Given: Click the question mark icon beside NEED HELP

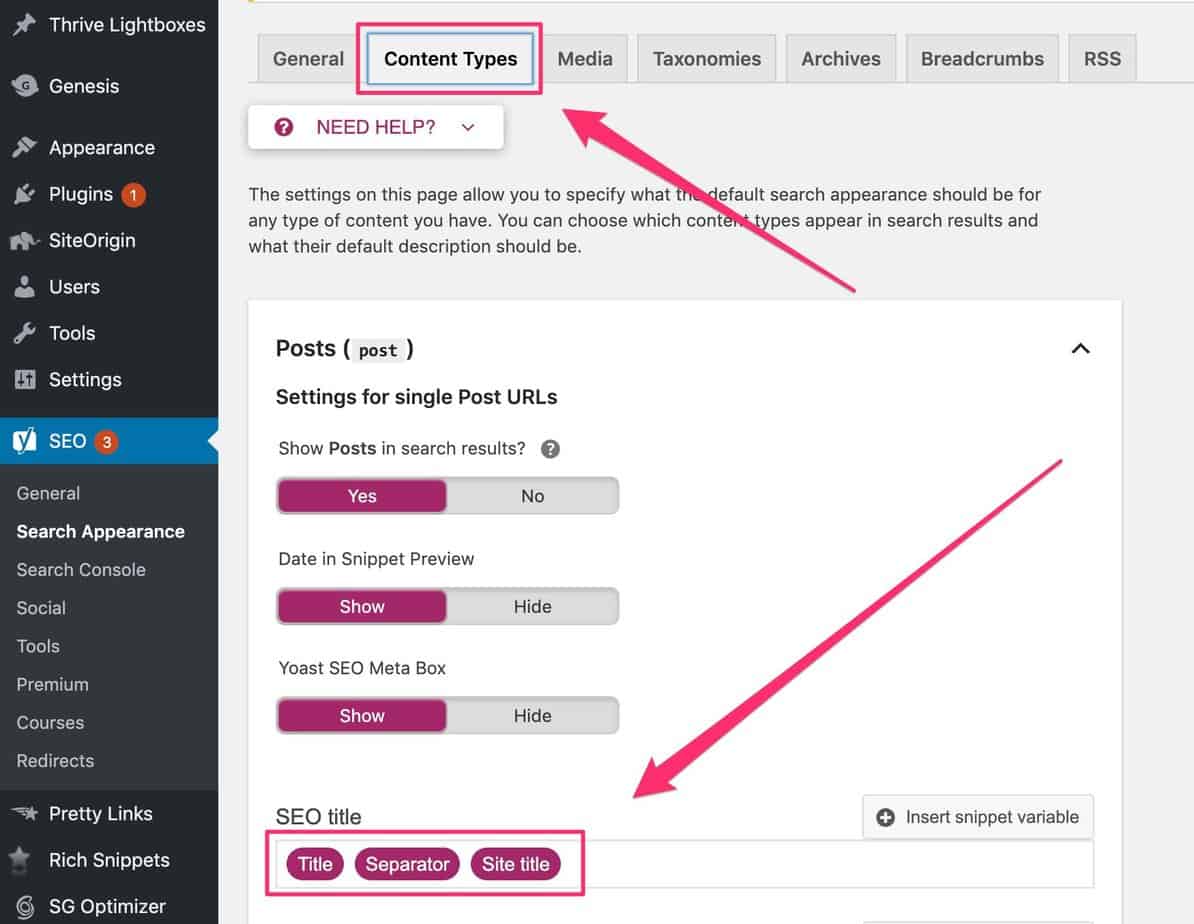Looking at the screenshot, I should pyautogui.click(x=283, y=127).
